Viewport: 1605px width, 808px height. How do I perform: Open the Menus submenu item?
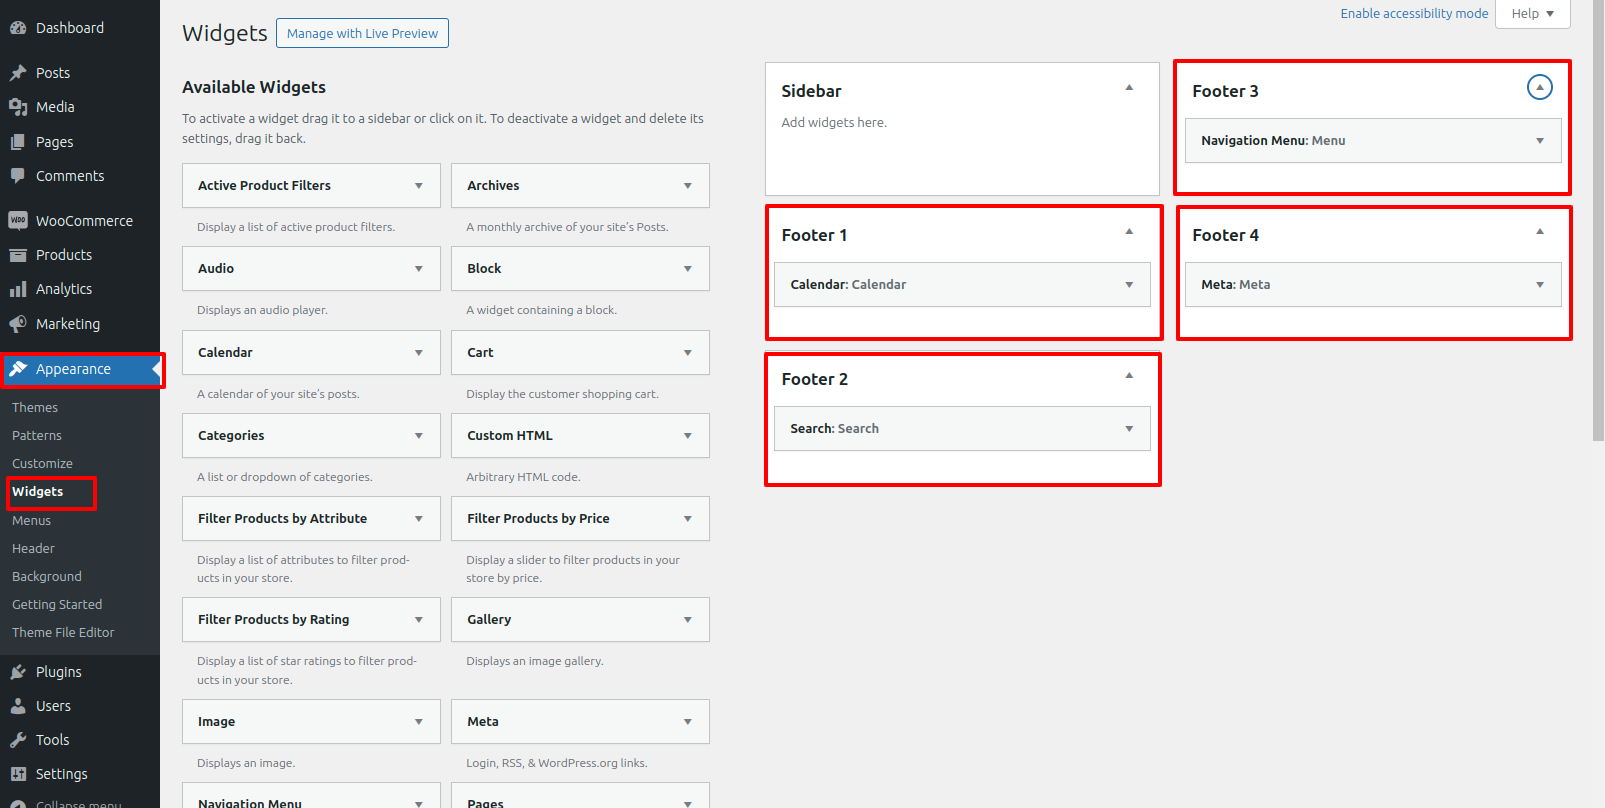[31, 521]
